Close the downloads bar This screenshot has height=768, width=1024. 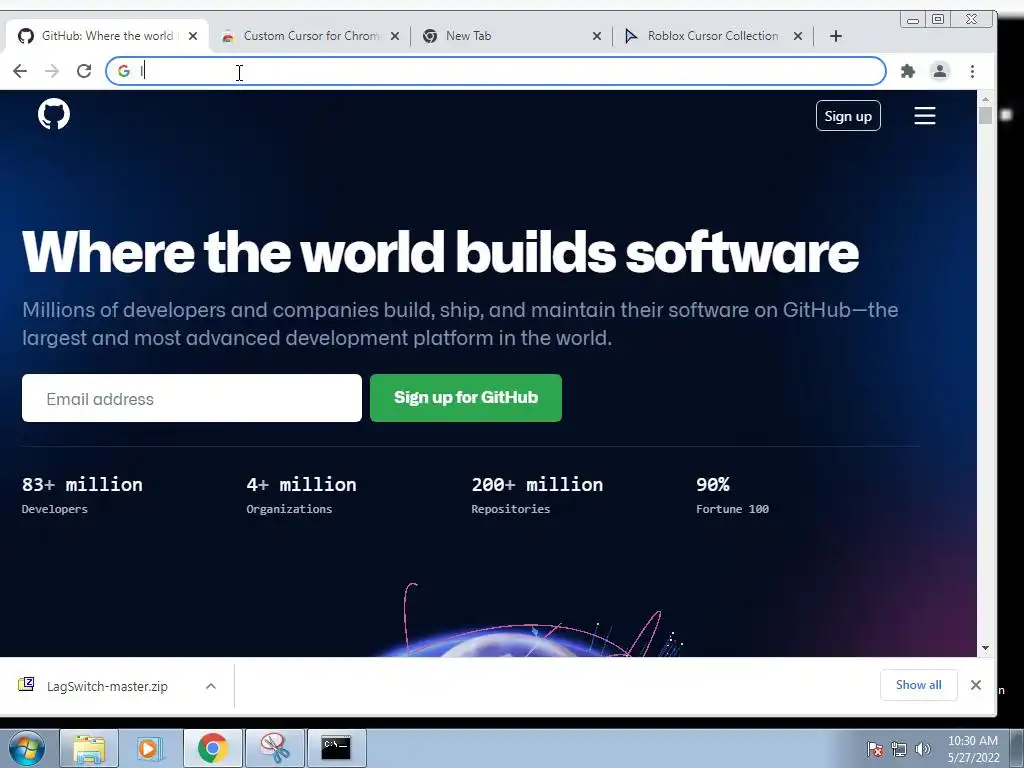(976, 685)
